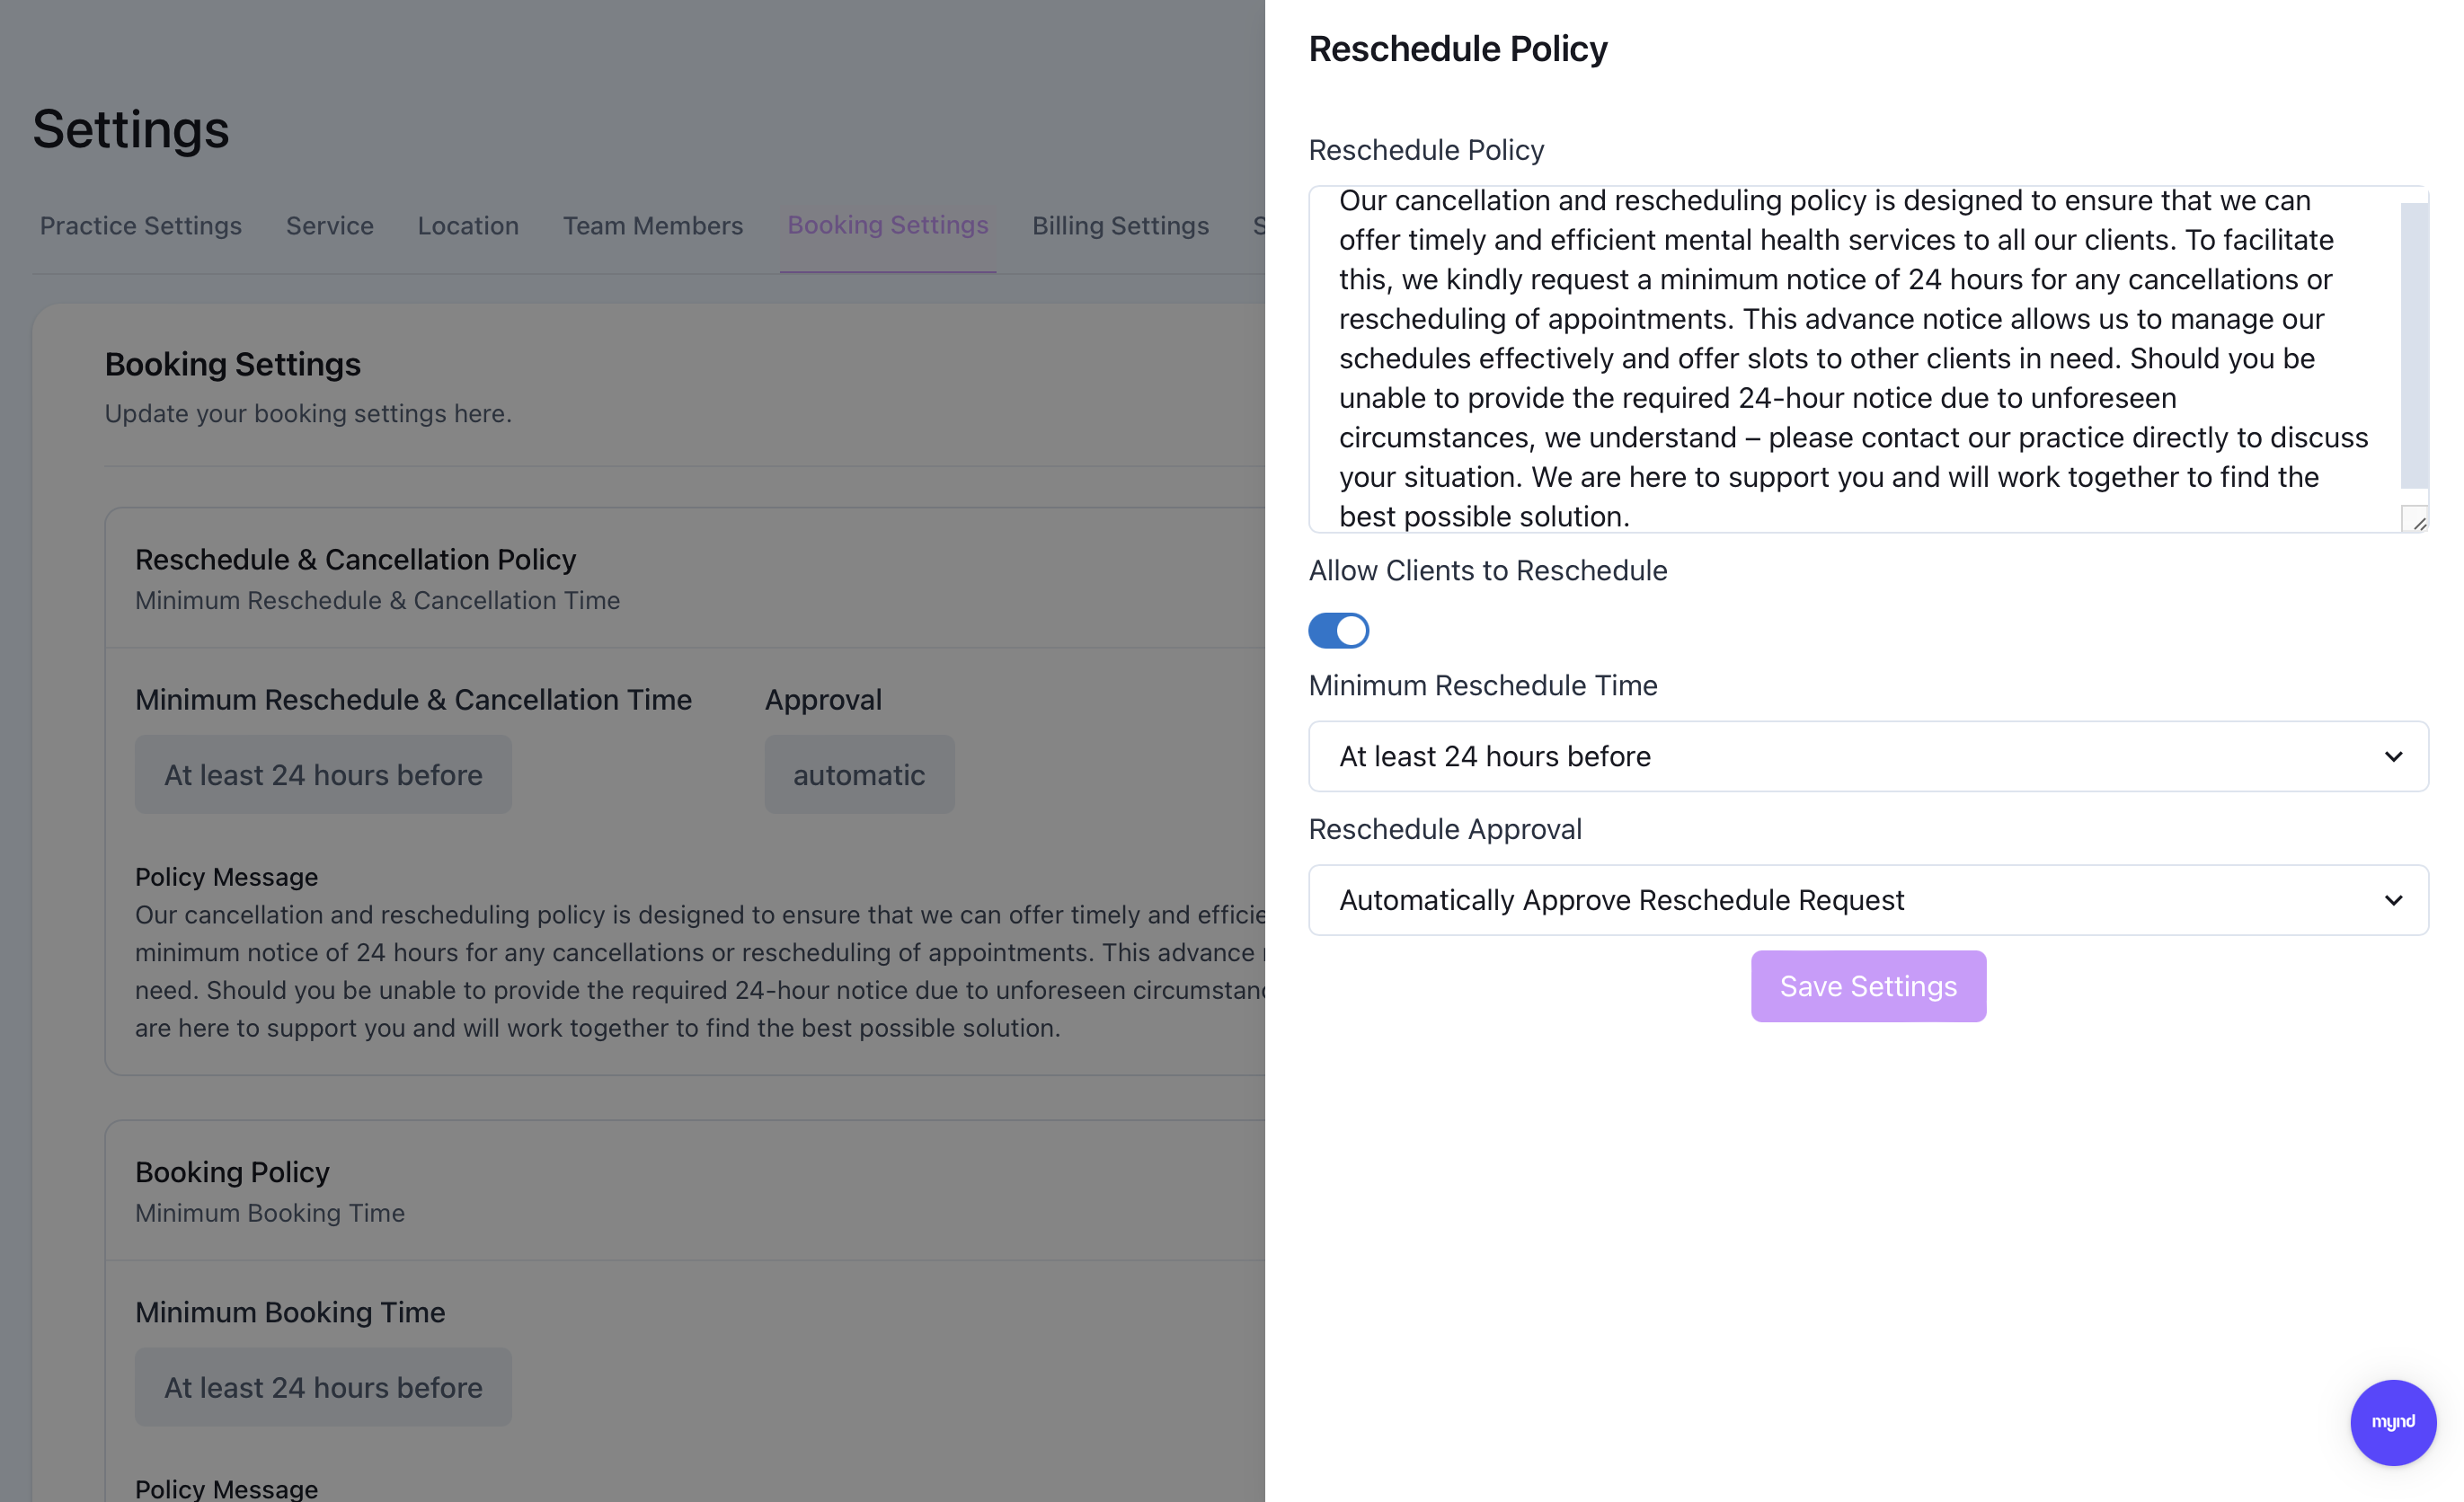Toggle Allow Clients to Reschedule switch

coord(1338,631)
